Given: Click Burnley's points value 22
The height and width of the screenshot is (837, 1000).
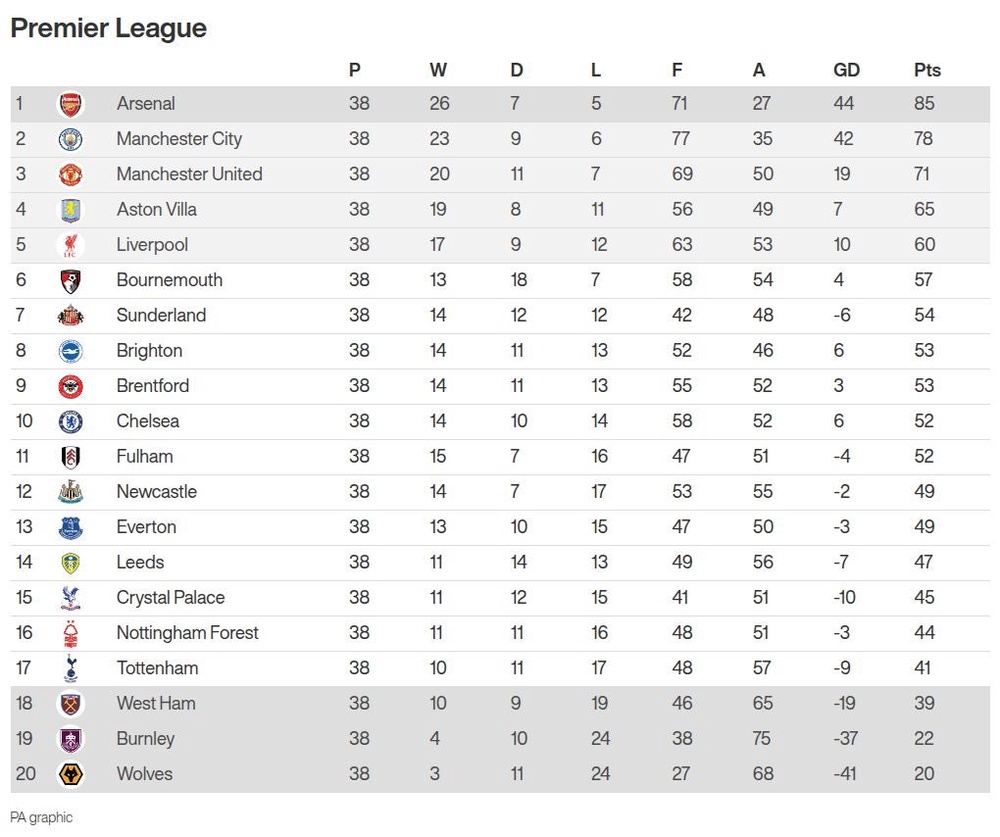Looking at the screenshot, I should [923, 738].
